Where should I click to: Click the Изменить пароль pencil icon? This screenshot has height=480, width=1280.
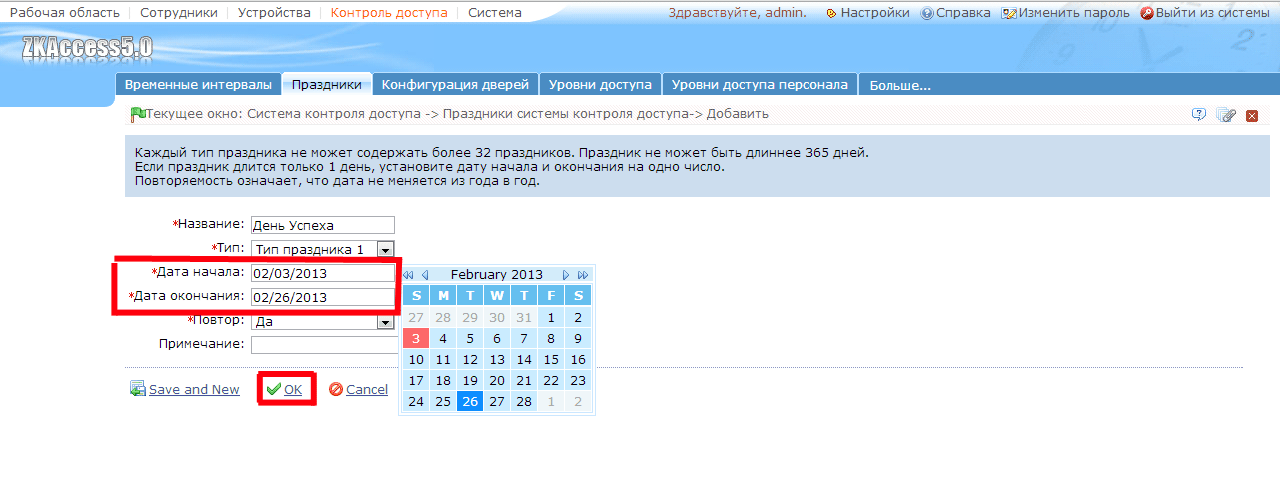click(1009, 14)
